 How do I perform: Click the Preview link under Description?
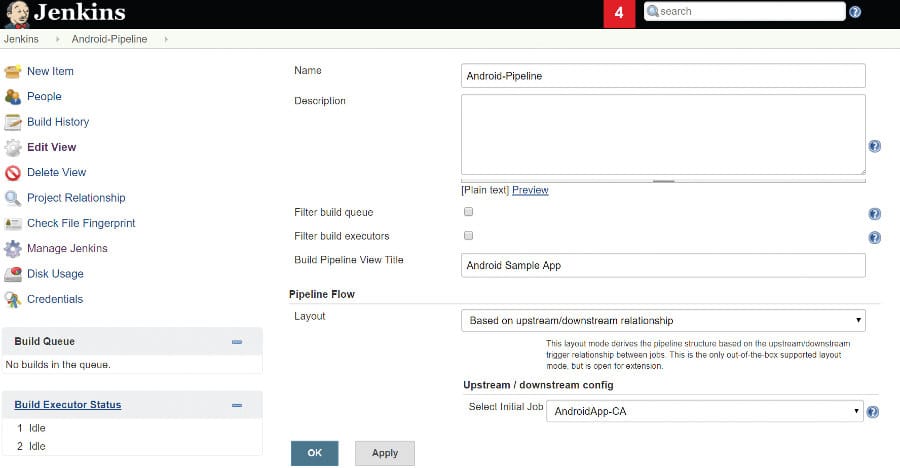tap(530, 190)
